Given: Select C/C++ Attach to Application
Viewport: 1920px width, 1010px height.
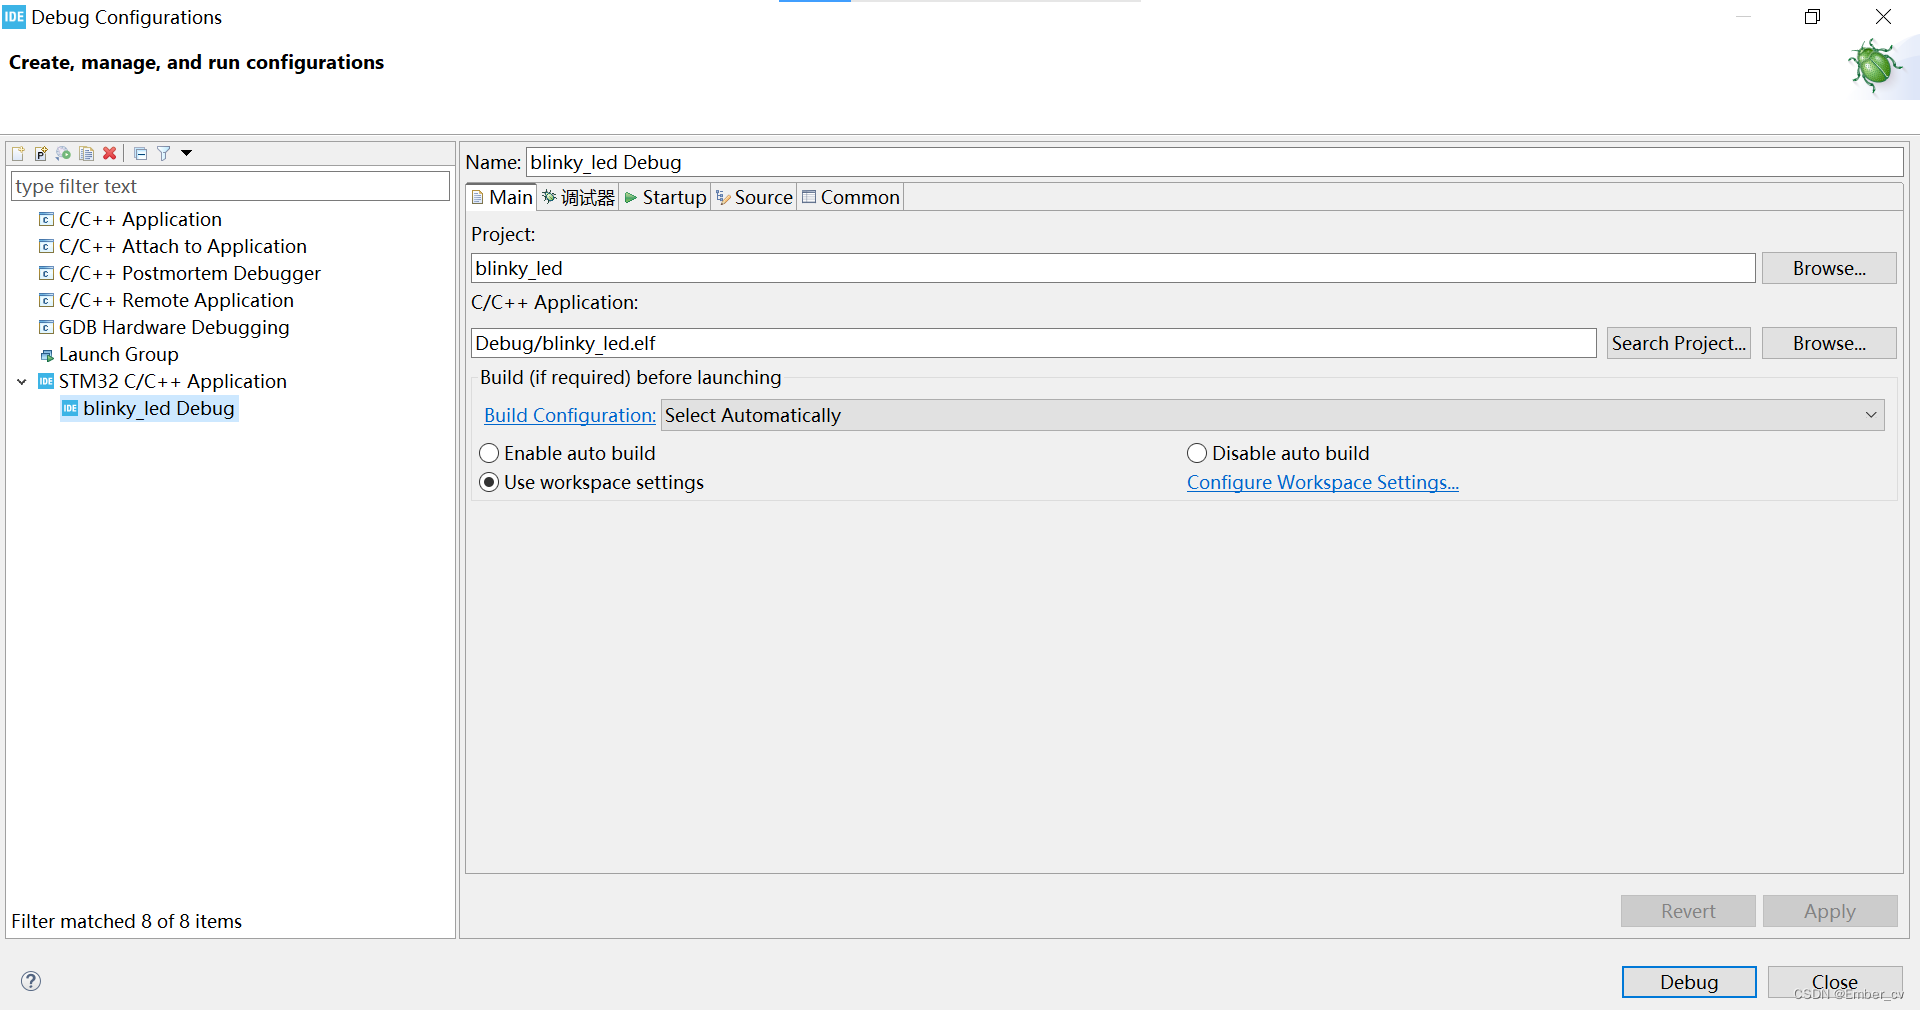Looking at the screenshot, I should coord(183,246).
